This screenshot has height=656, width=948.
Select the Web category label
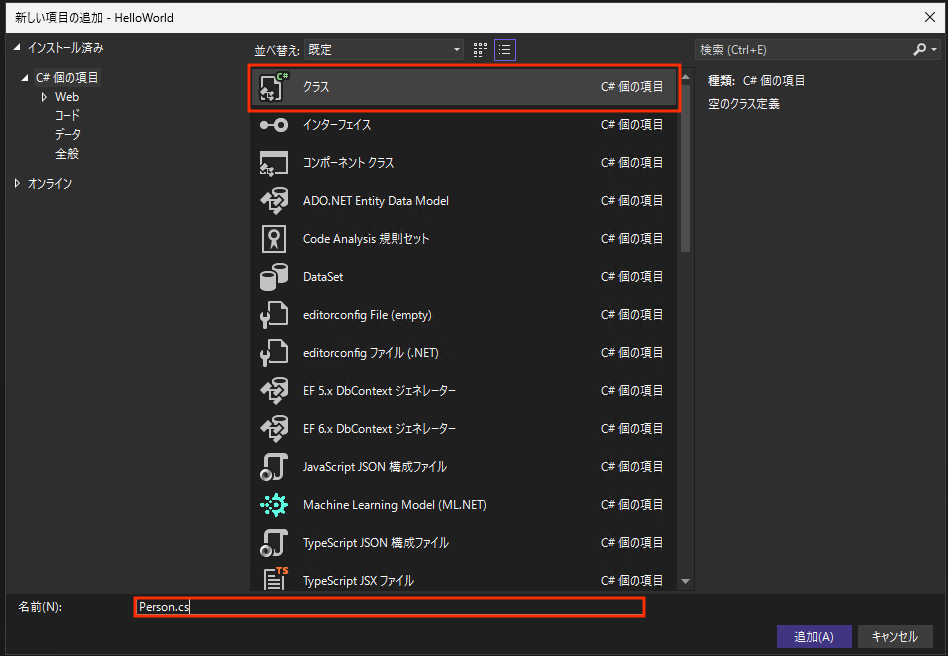click(67, 97)
